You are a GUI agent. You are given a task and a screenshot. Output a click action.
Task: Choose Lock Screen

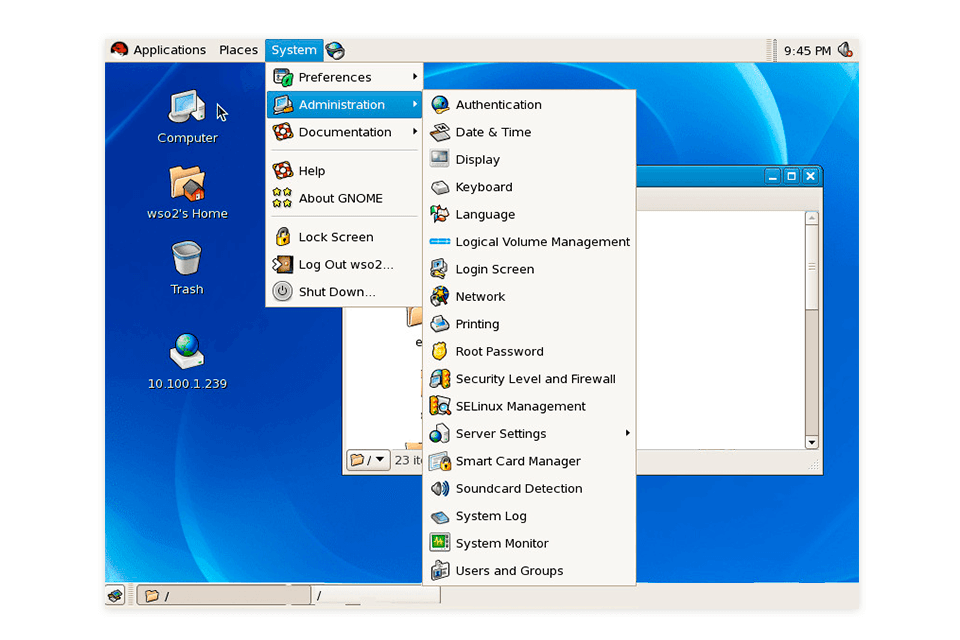[x=345, y=237]
